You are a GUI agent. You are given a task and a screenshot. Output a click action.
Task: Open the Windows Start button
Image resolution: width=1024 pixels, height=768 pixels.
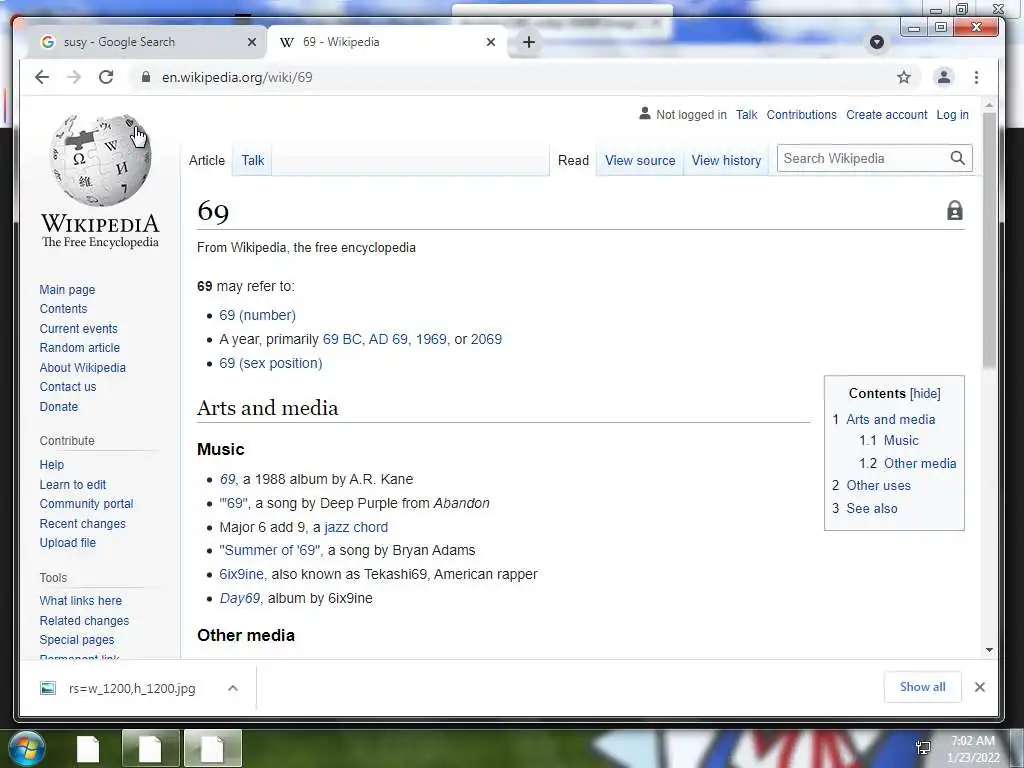coord(26,748)
